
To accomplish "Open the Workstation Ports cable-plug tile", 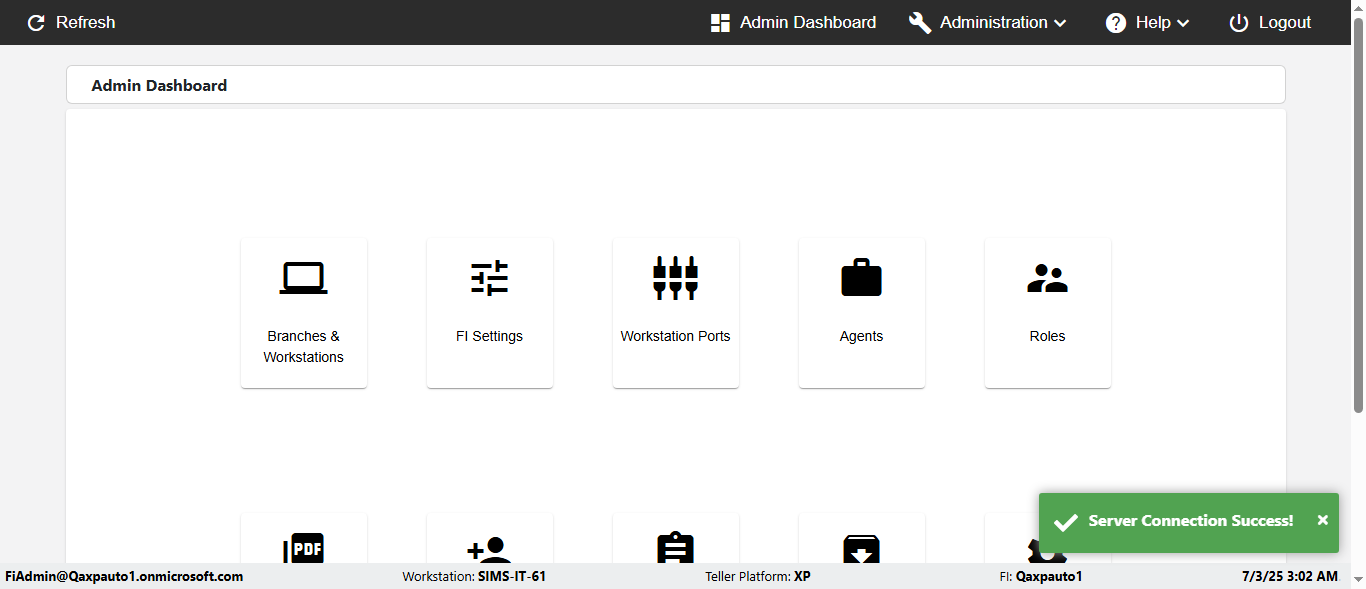I will point(676,313).
